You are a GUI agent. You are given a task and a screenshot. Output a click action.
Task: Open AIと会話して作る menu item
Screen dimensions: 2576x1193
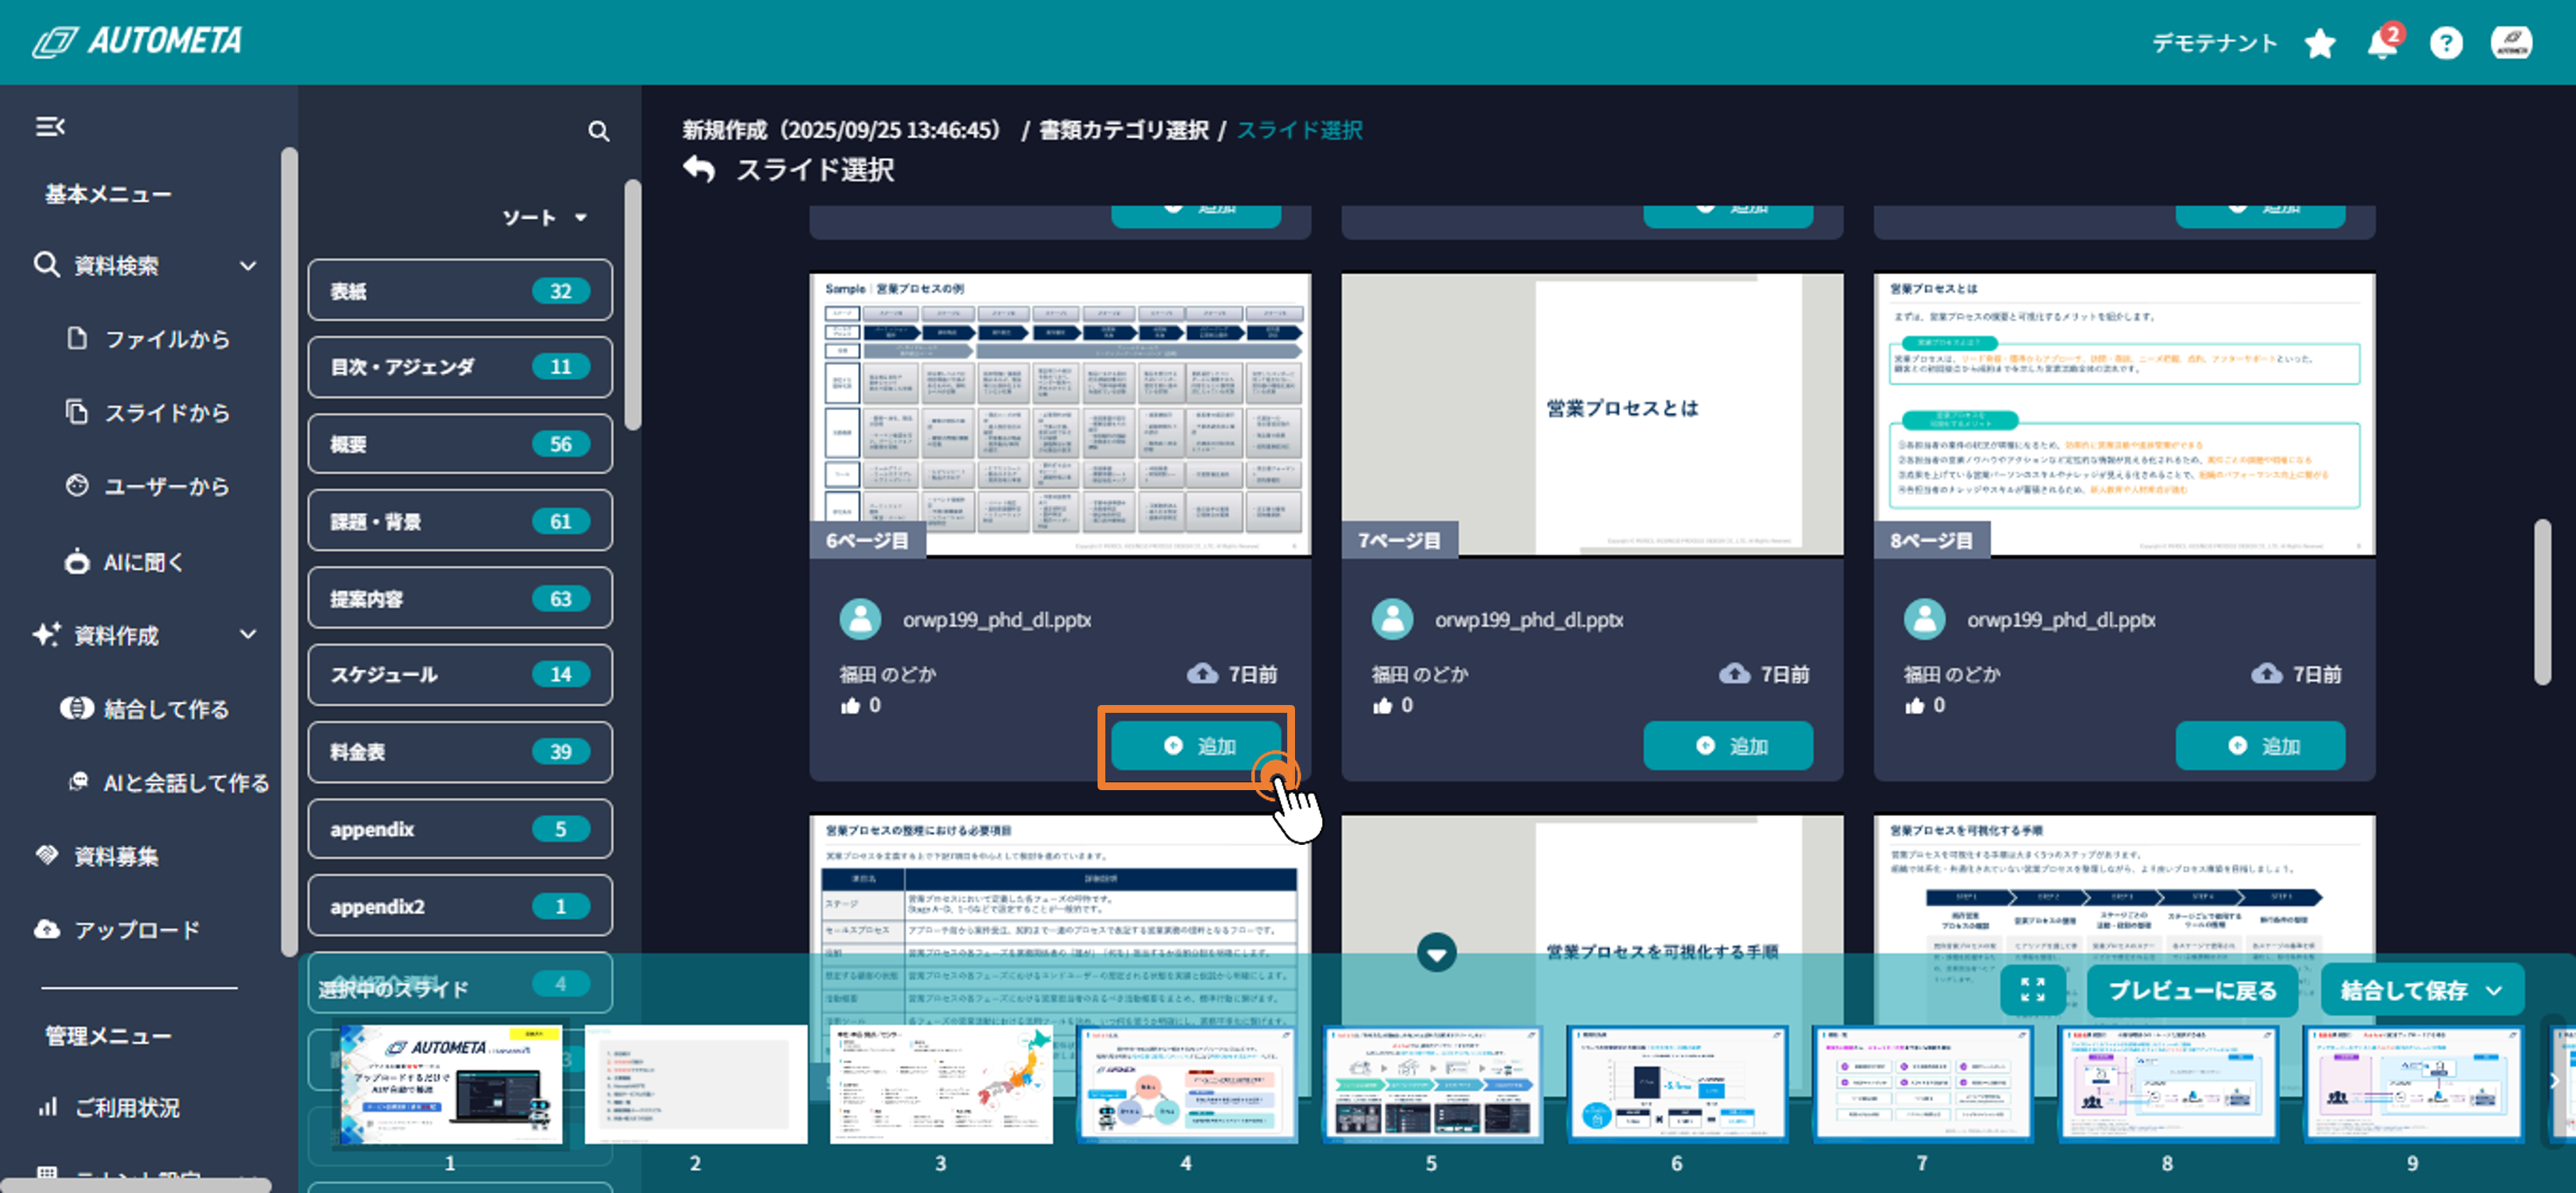[170, 783]
